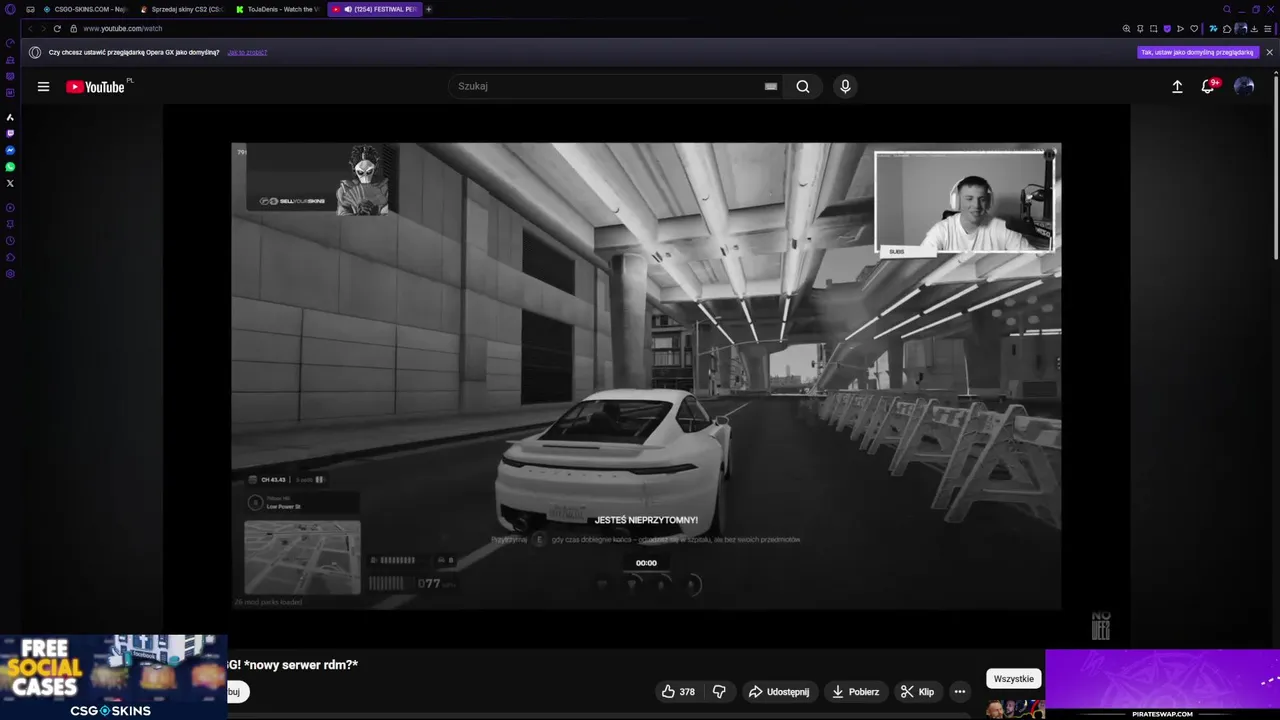This screenshot has width=1280, height=720.
Task: Open the browser extensions cube in toolbar
Action: 1227,29
